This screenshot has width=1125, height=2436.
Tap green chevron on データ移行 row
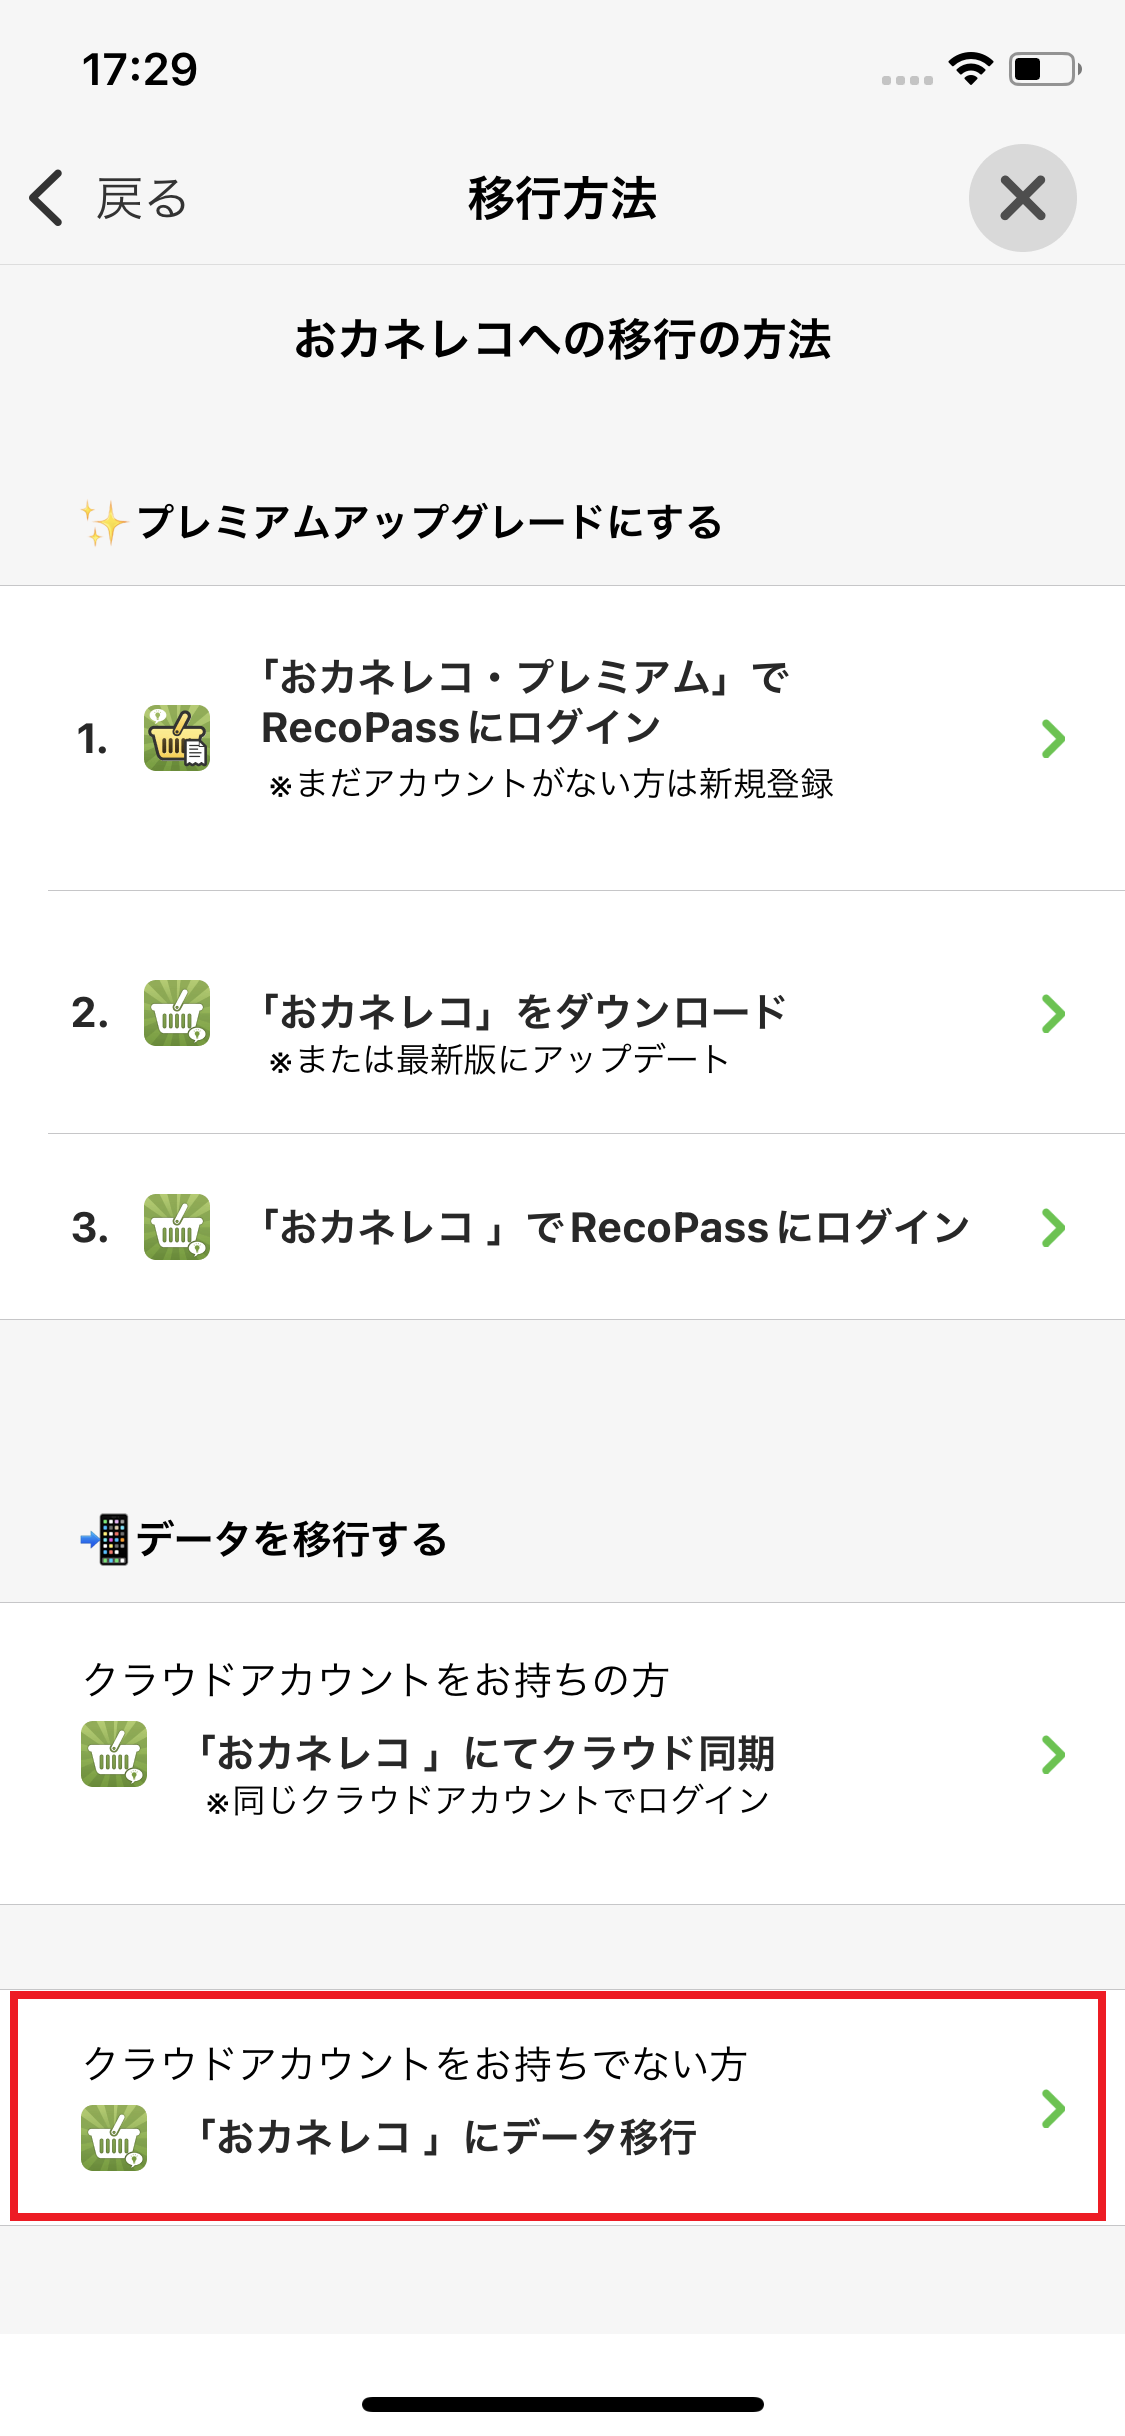(1053, 2108)
